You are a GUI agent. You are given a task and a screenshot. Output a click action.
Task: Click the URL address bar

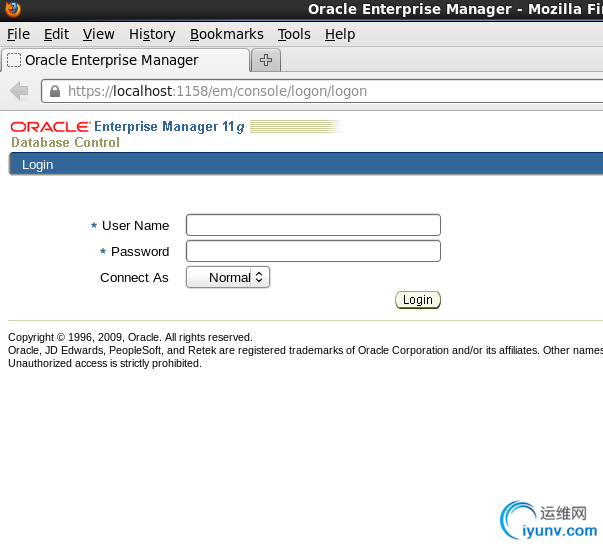tap(323, 91)
